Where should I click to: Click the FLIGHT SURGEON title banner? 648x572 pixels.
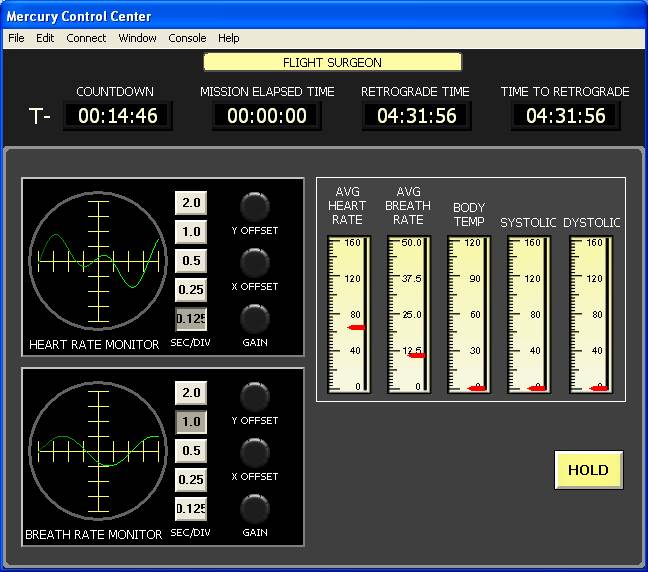[332, 62]
